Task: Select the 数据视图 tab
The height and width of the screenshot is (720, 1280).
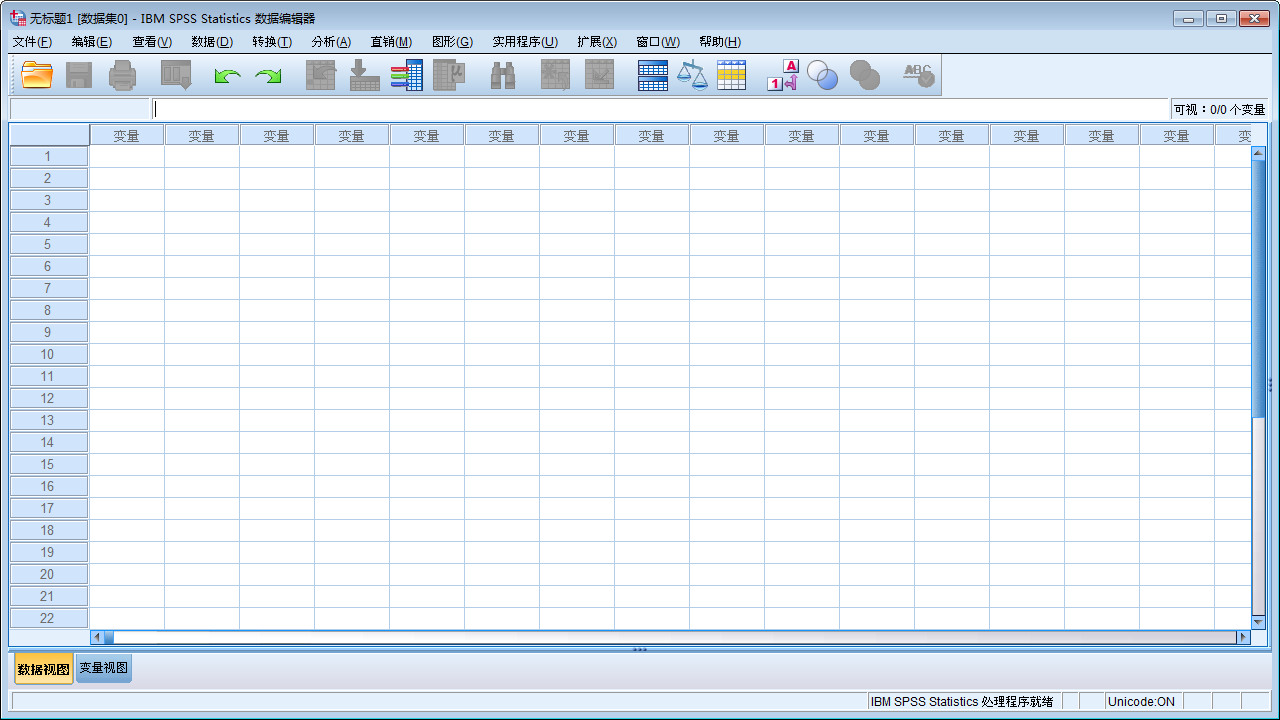Action: pos(43,668)
